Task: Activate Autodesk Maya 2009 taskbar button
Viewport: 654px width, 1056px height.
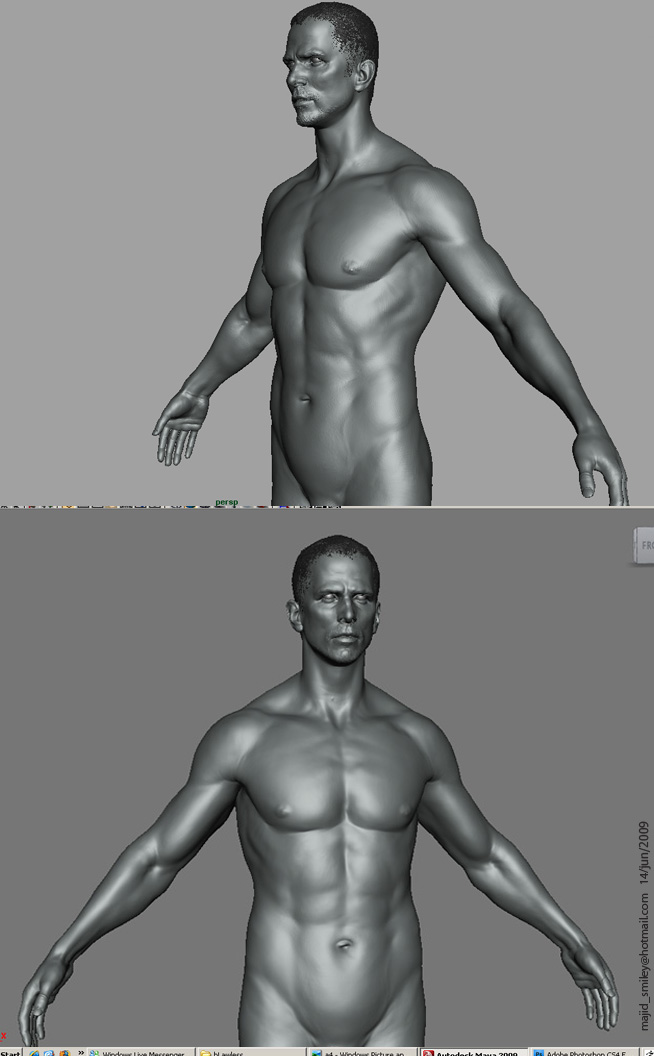Action: coord(473,1053)
